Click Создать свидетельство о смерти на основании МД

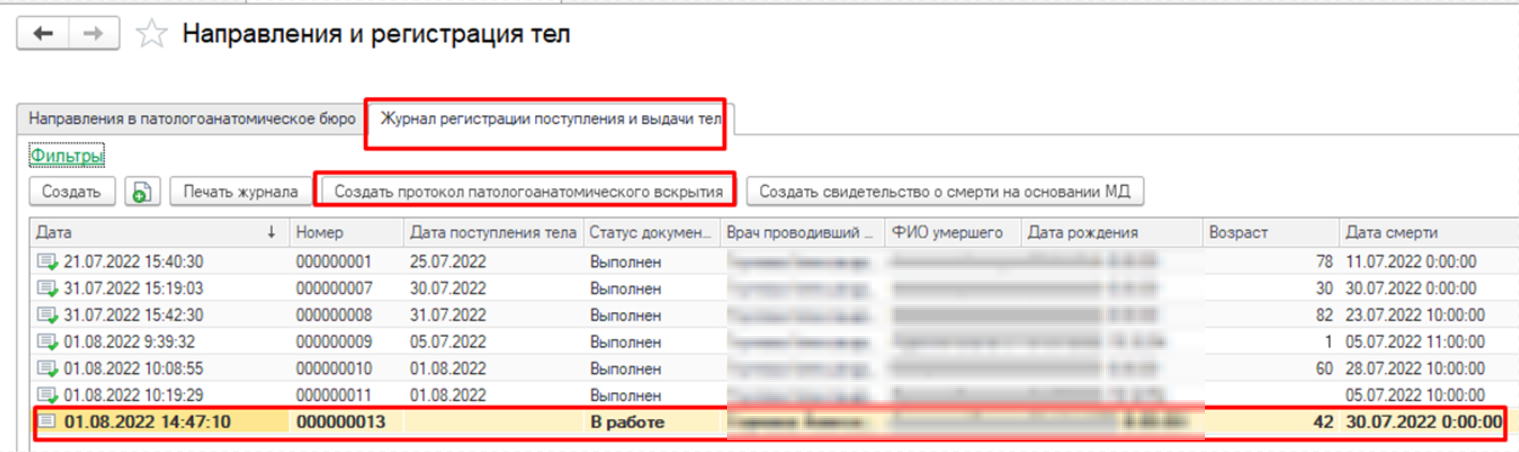point(945,191)
